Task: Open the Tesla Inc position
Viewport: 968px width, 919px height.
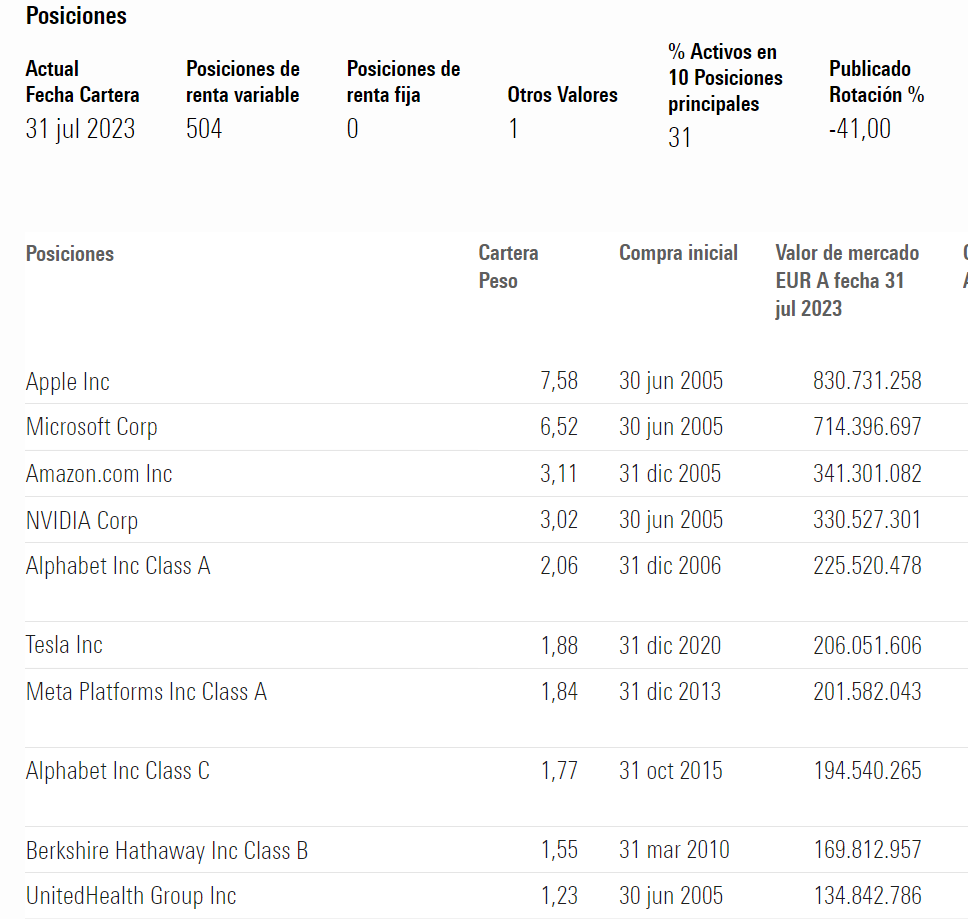Action: coord(64,645)
